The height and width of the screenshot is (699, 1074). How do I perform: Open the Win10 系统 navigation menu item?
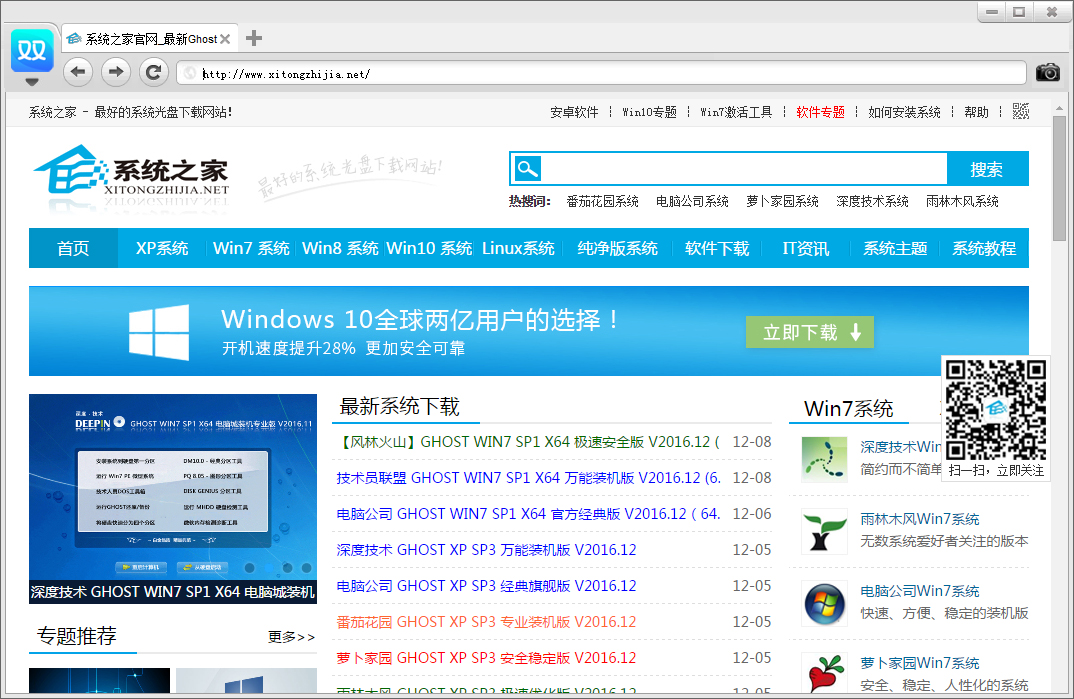pyautogui.click(x=429, y=249)
